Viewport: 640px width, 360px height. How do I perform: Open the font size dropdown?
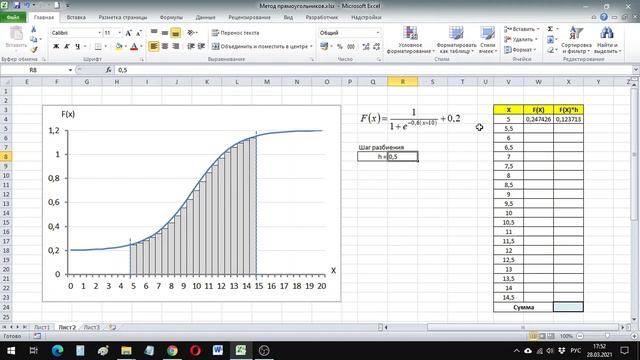[120, 33]
